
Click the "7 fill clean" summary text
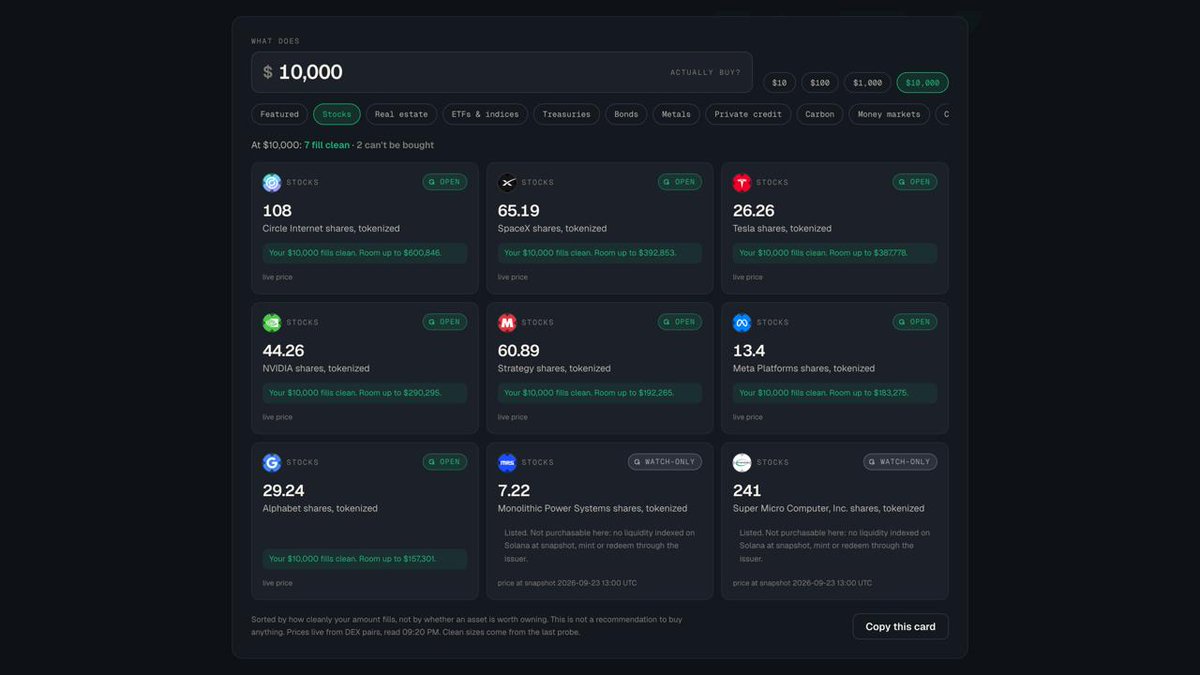pos(327,145)
